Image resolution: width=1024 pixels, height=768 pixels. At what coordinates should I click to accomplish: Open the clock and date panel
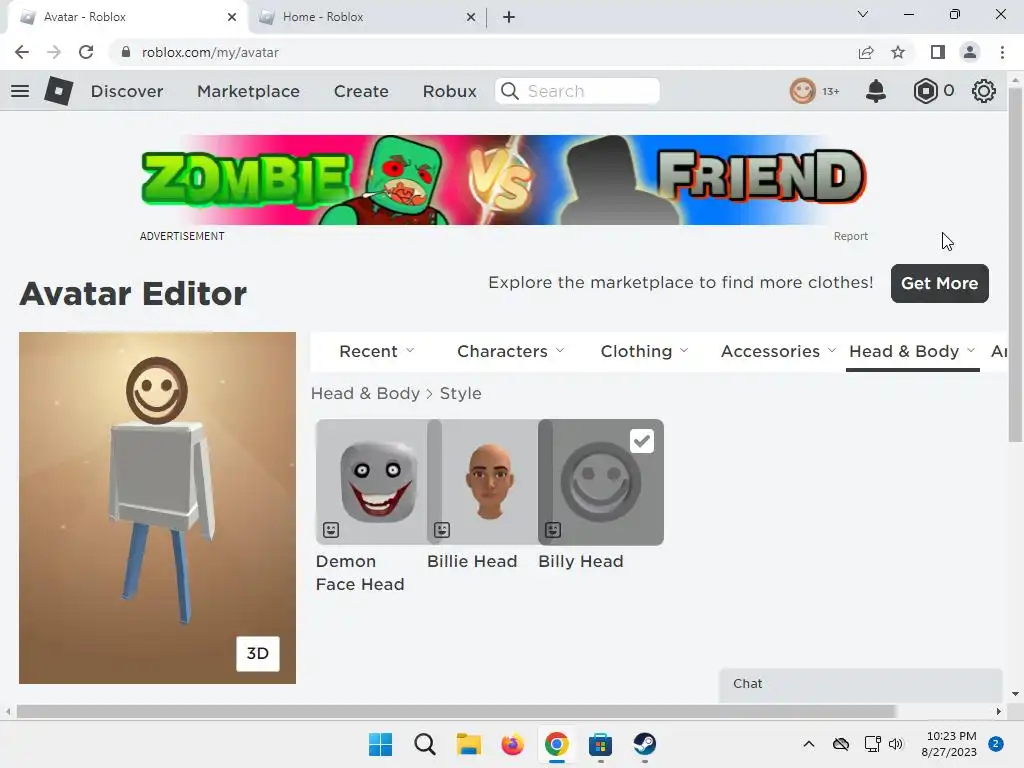[950, 744]
